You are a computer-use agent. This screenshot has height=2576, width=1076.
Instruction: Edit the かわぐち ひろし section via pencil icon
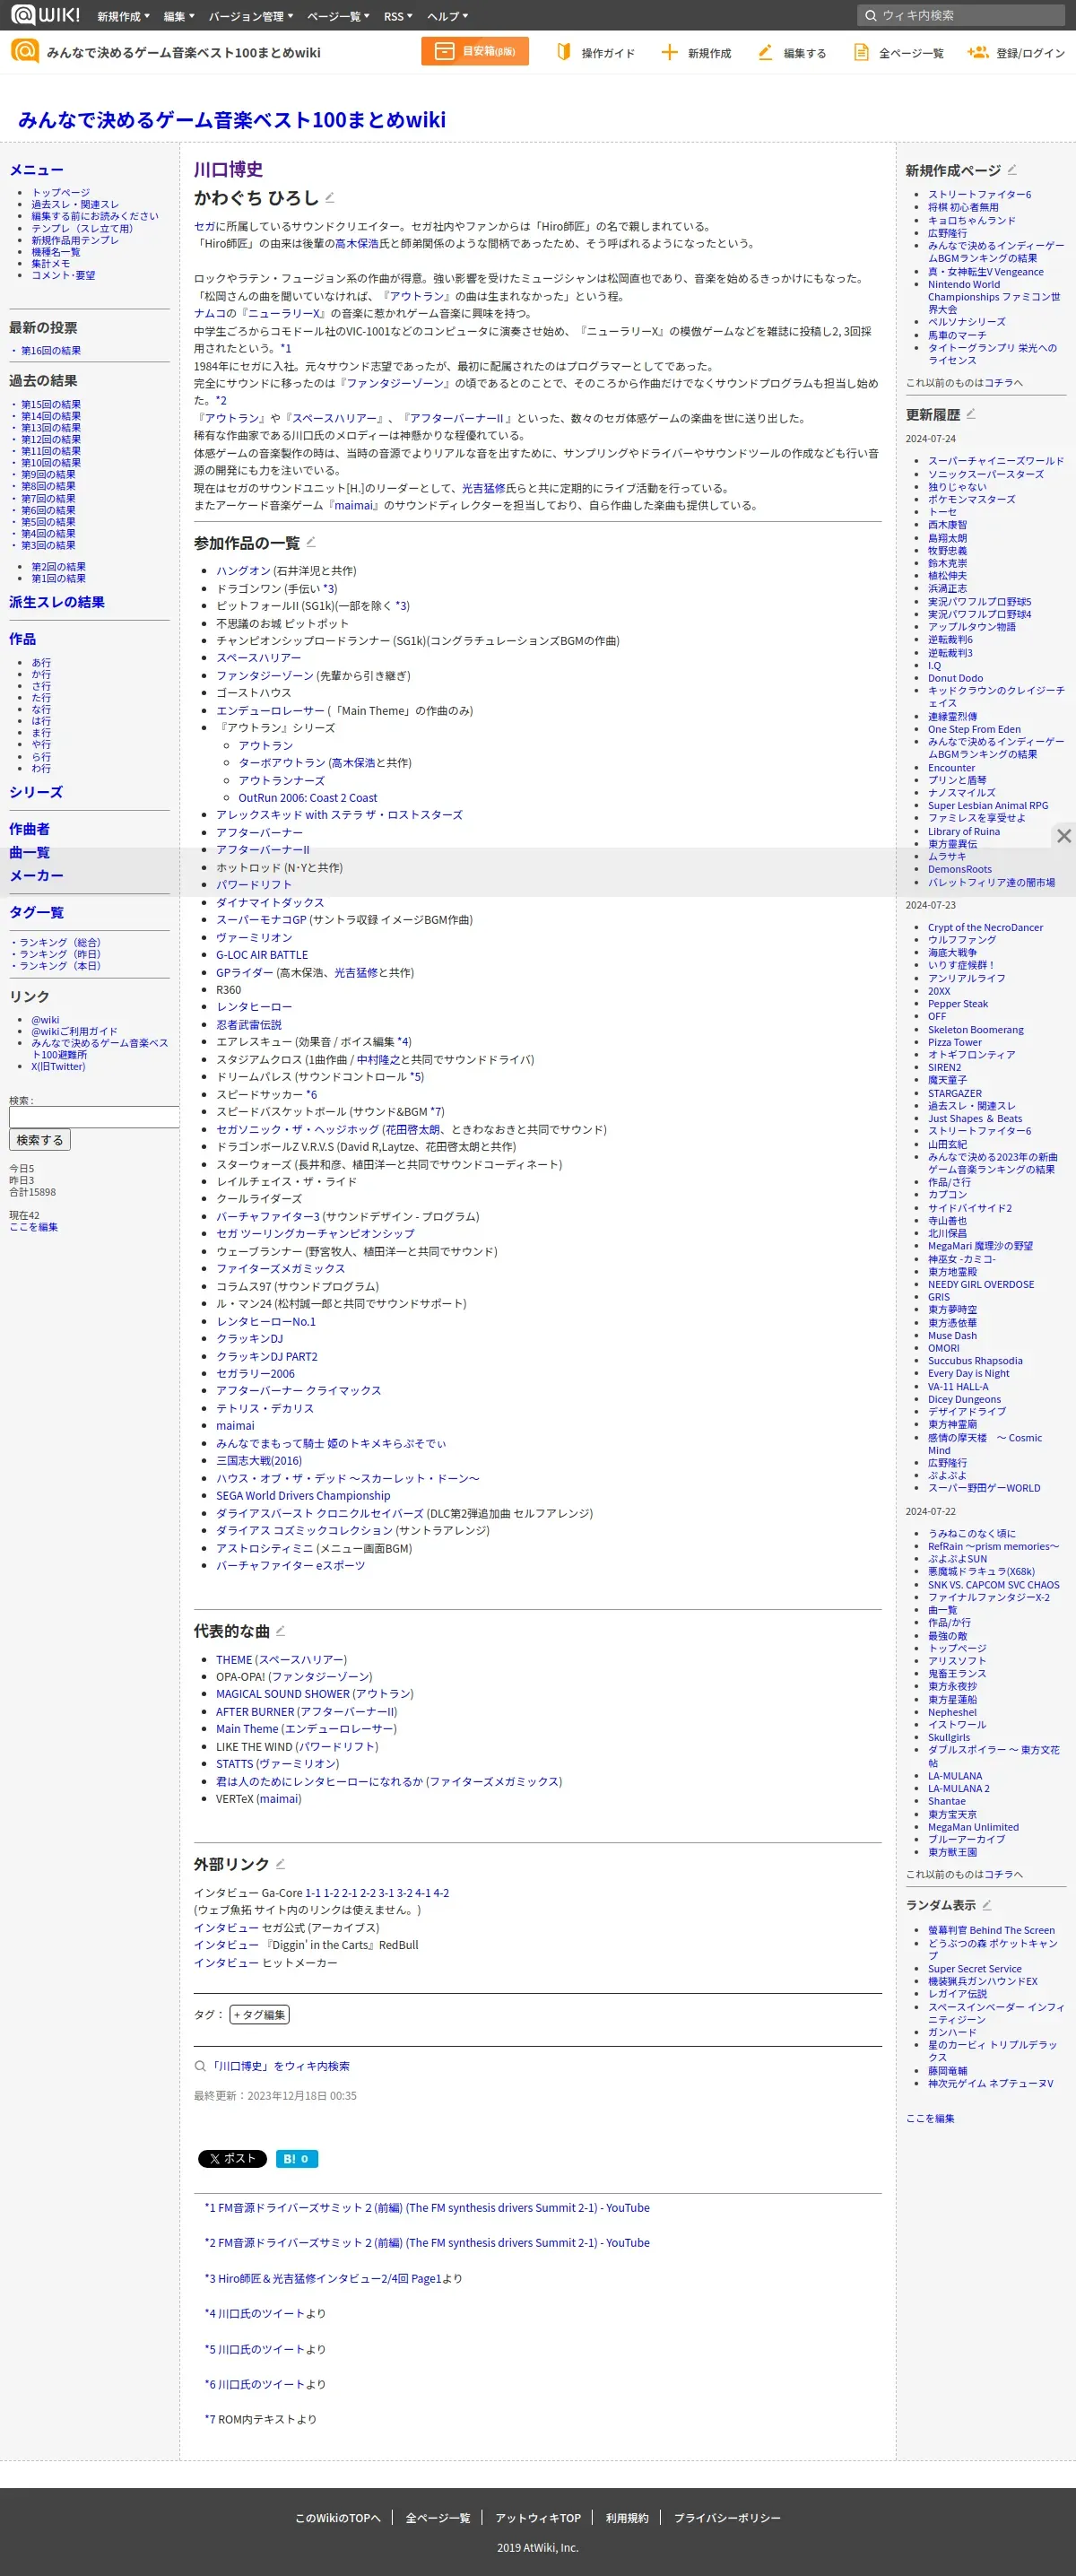(x=330, y=197)
